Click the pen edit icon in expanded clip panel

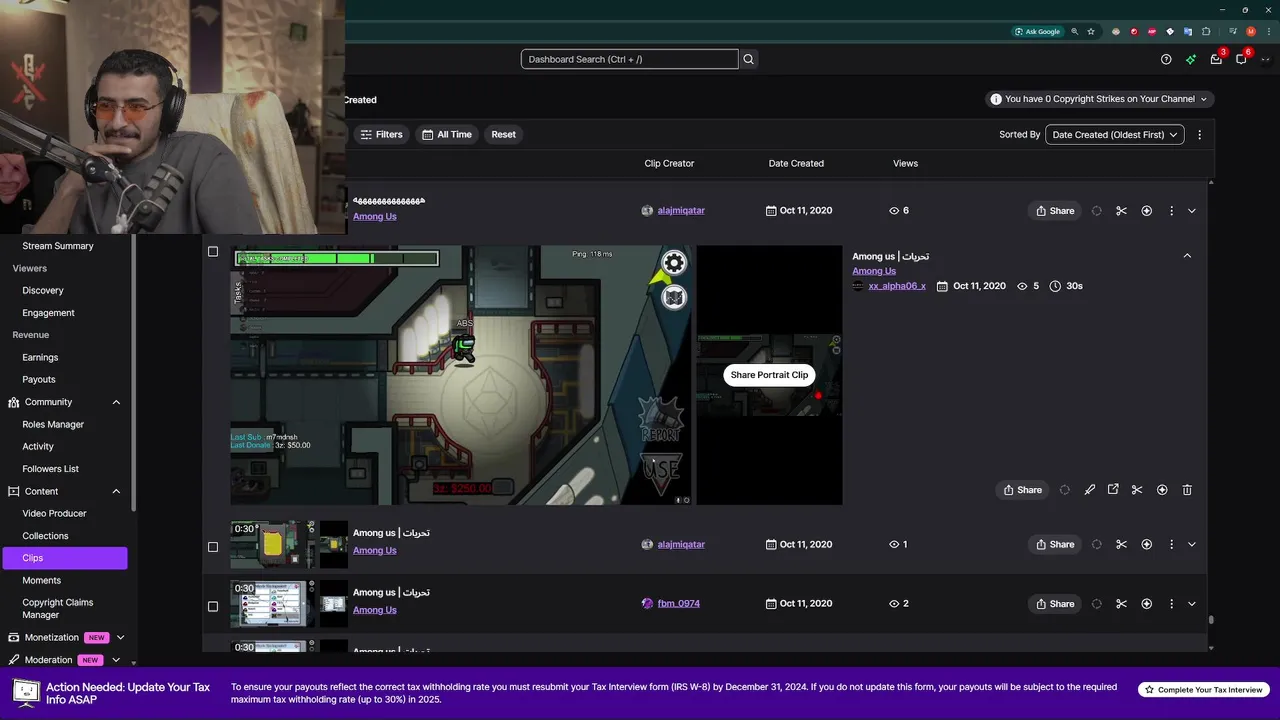tap(1089, 490)
